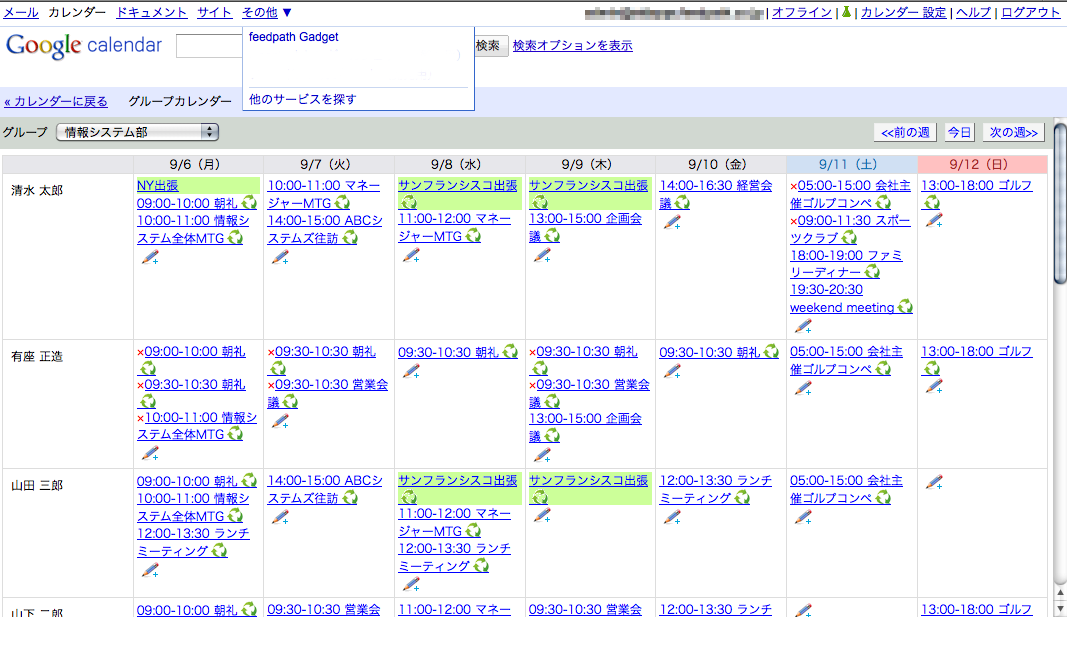This screenshot has height=648, width=1067.
Task: Jump to today with 今日 button
Action: 959,132
